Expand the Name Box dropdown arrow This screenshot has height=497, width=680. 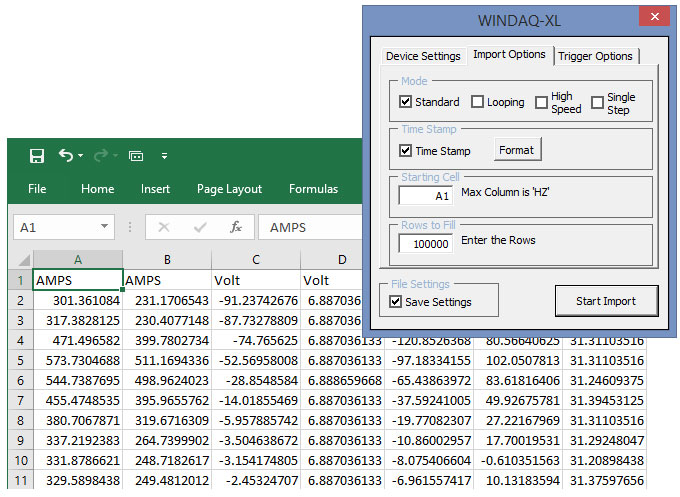(104, 226)
